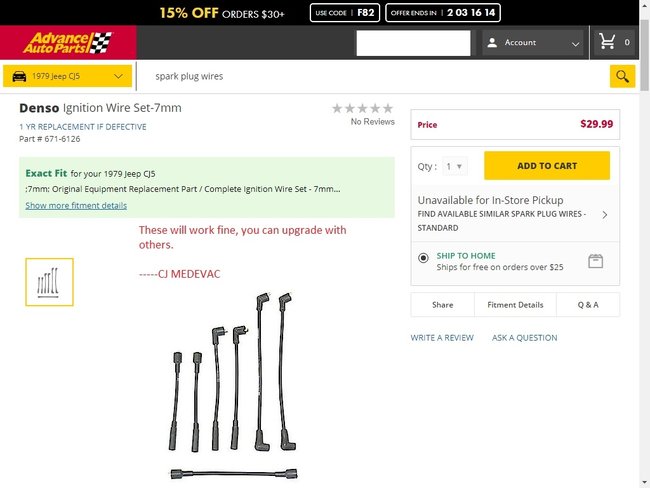Click the account person icon
Viewport: 650px width, 488px height.
coord(492,43)
